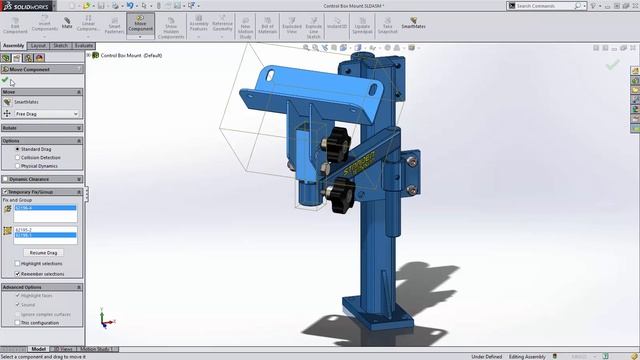Collapse the Temporary Fix/Group section
Viewport: 640px width, 360px height.
coord(79,192)
